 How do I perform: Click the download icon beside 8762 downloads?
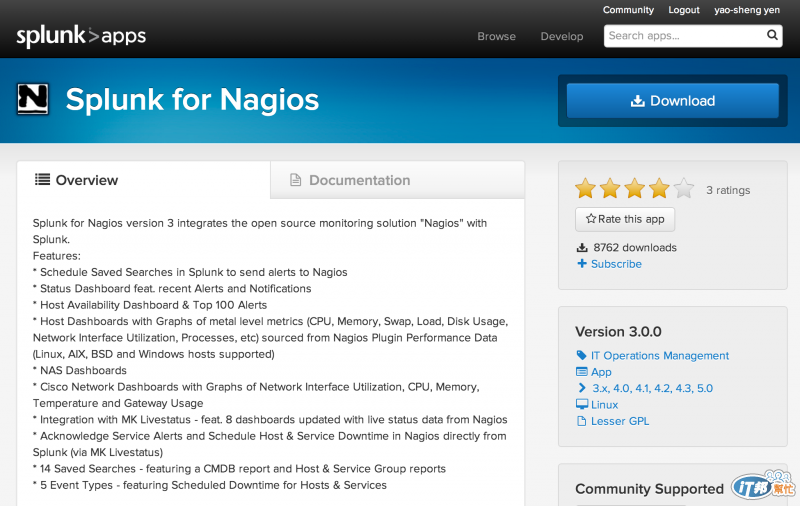(582, 248)
